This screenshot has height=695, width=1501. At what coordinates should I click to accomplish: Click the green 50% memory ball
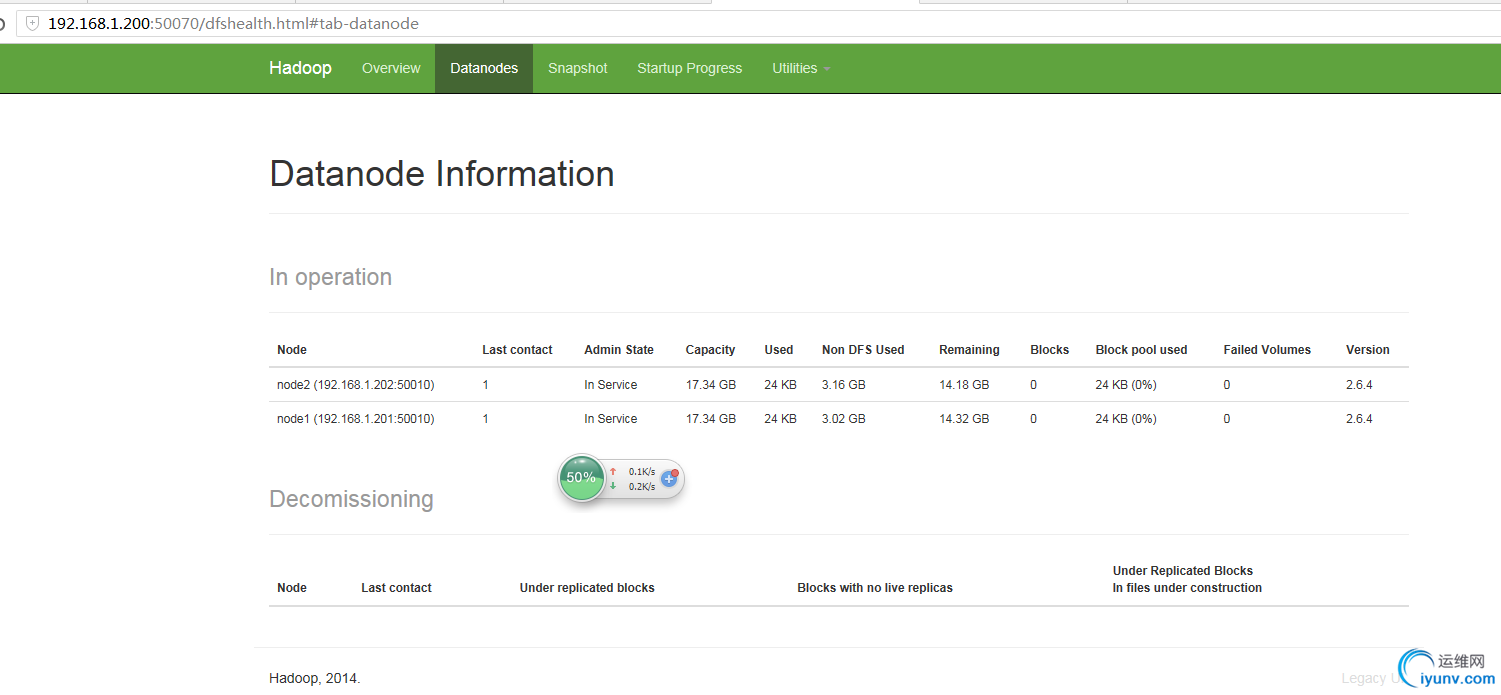(x=581, y=477)
